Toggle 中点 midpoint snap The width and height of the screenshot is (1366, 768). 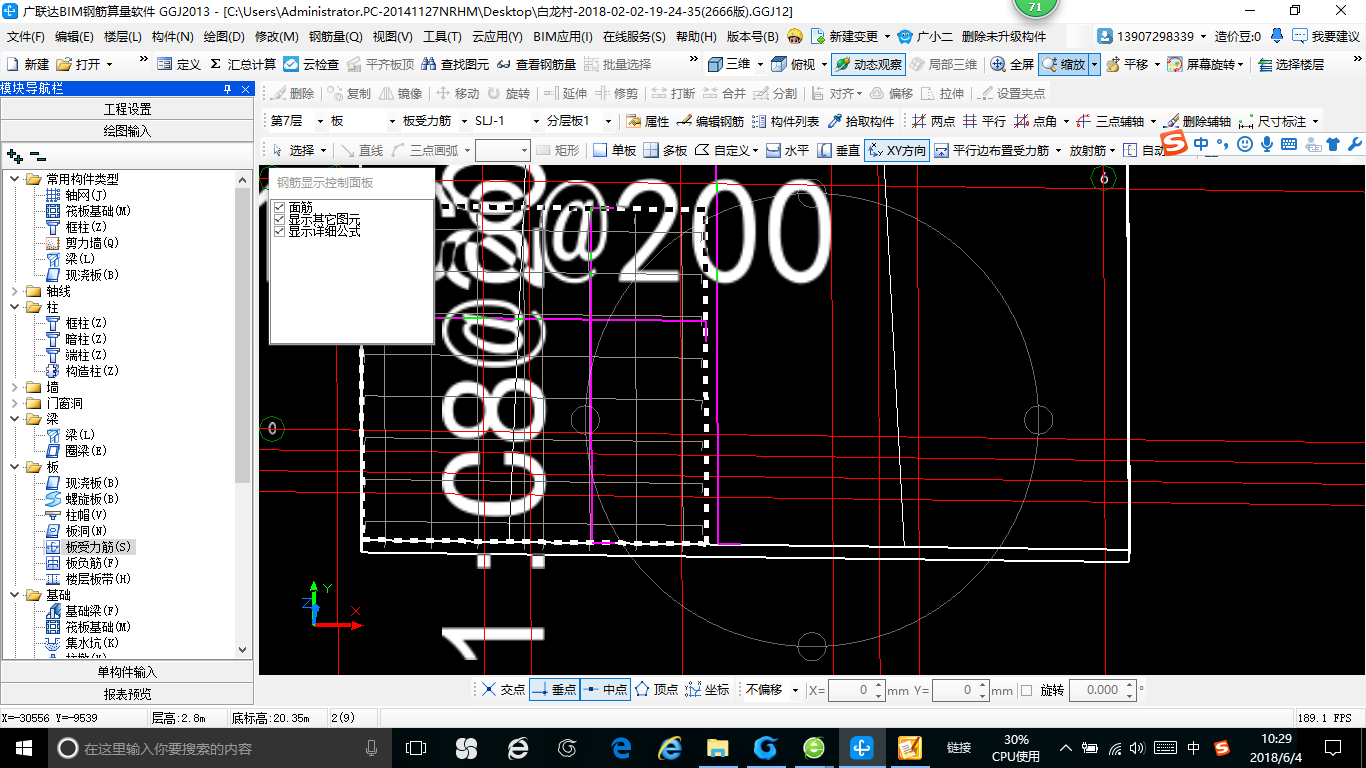click(x=605, y=690)
